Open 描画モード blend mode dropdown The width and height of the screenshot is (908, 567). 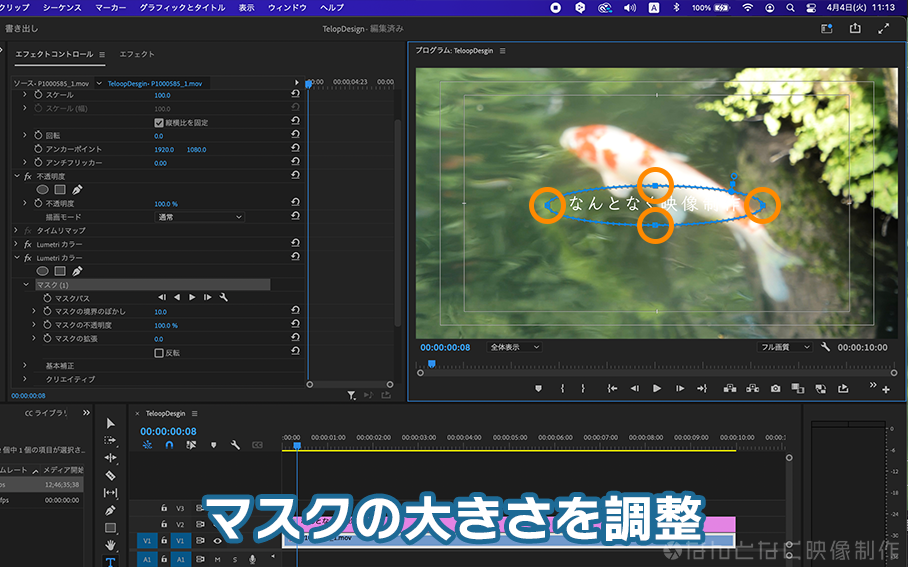tap(199, 217)
